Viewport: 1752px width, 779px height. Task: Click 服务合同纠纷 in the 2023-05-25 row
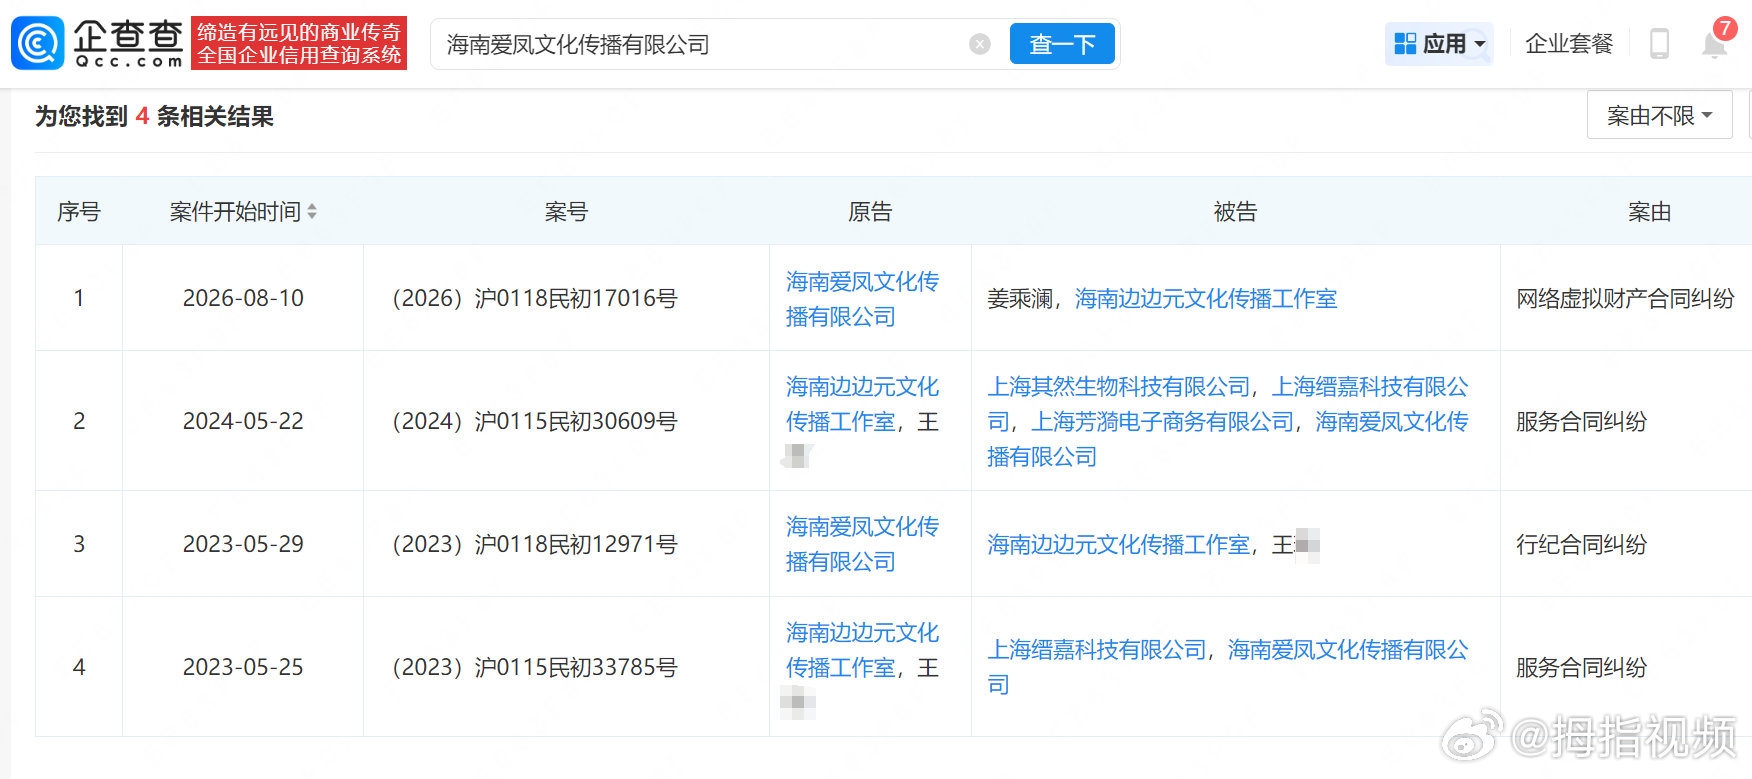(1581, 667)
